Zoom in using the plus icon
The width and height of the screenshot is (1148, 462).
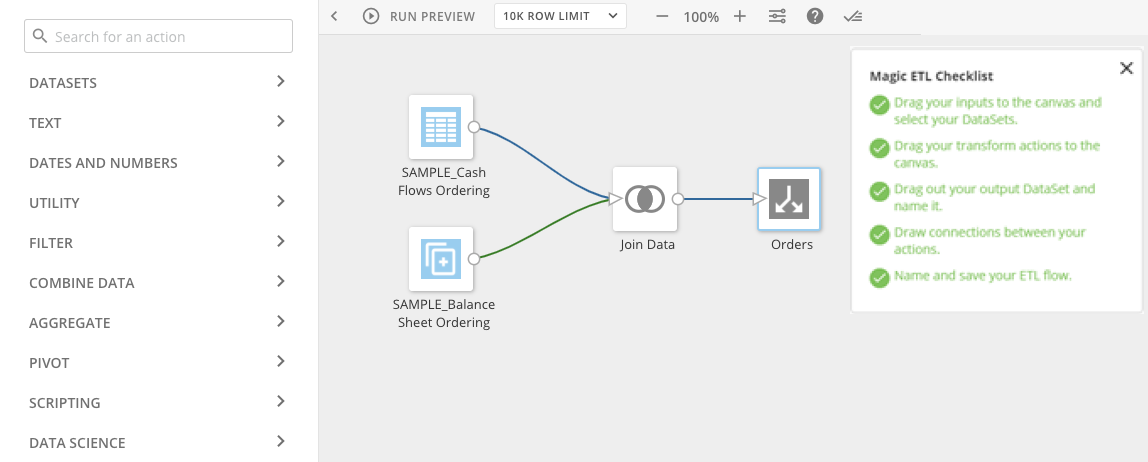740,16
